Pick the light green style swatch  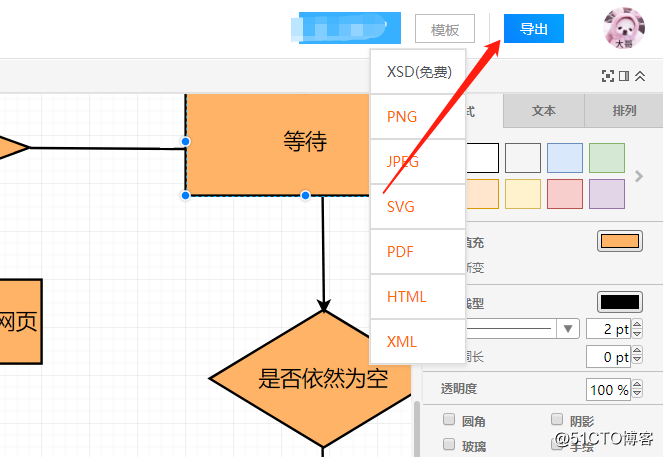tap(607, 158)
